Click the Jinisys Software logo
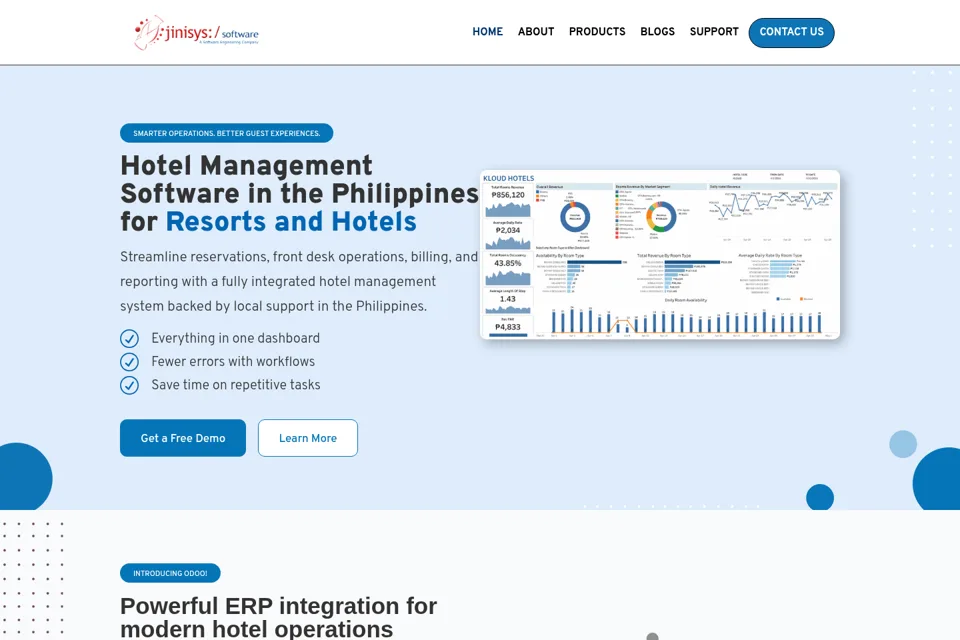 click(197, 32)
